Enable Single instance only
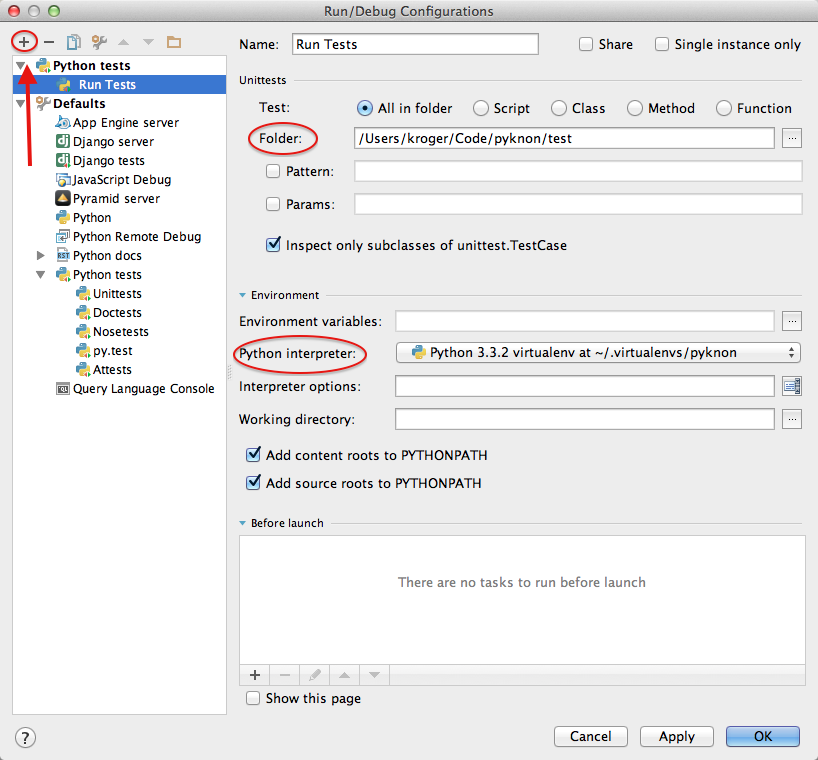818x760 pixels. click(x=661, y=44)
